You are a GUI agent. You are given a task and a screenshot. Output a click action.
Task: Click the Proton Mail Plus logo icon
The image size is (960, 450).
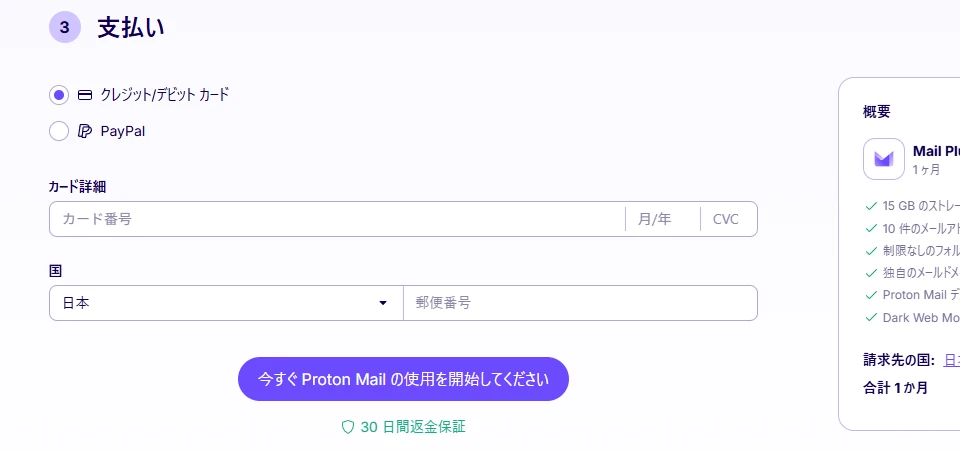coord(883,159)
